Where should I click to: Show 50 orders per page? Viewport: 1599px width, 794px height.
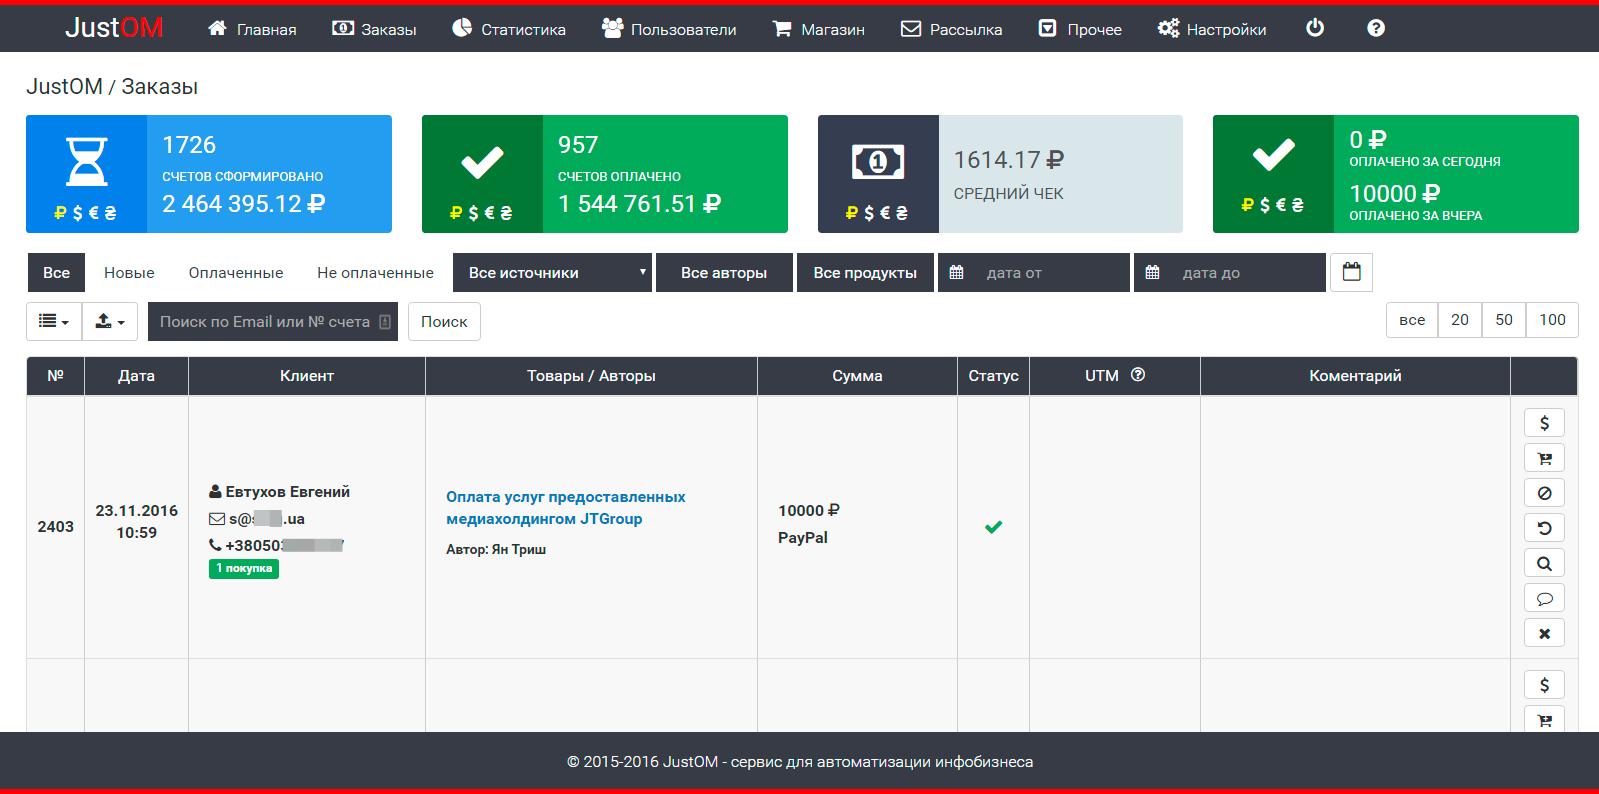[x=1504, y=320]
